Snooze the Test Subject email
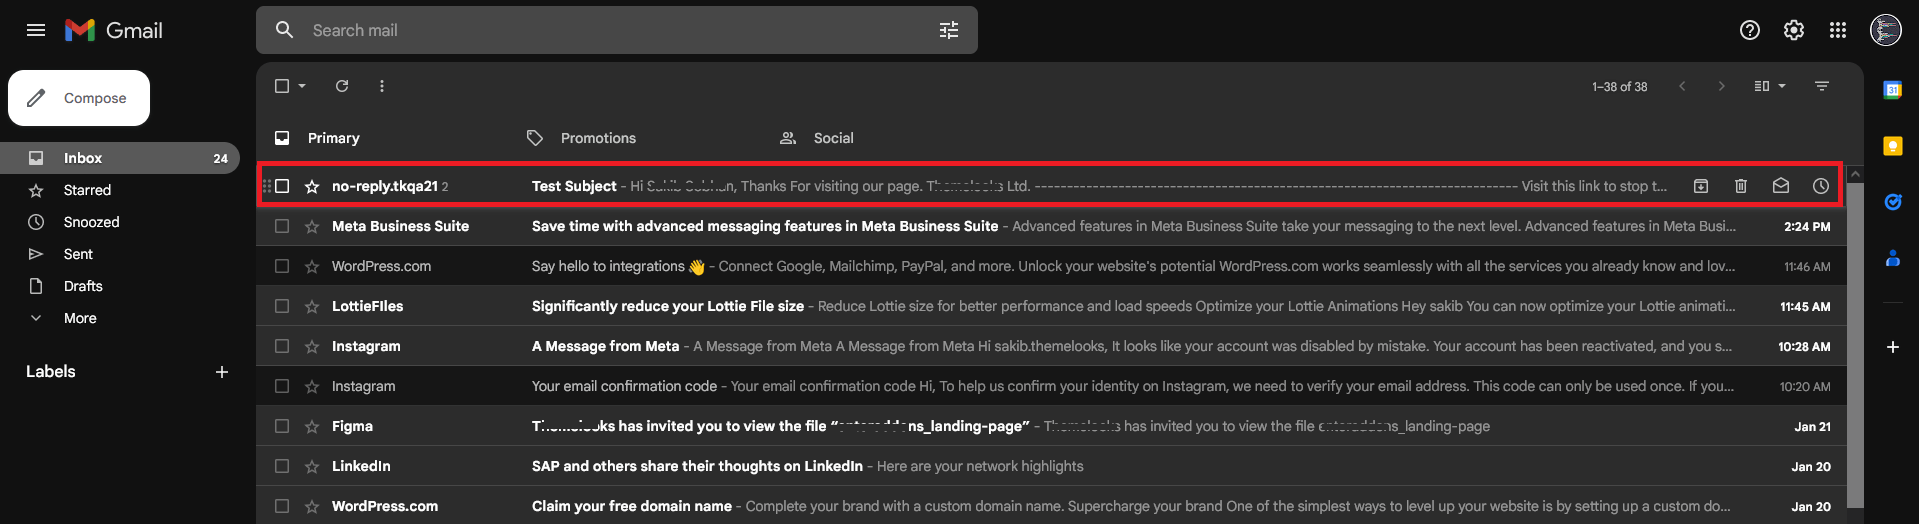The height and width of the screenshot is (524, 1919). 1820,186
